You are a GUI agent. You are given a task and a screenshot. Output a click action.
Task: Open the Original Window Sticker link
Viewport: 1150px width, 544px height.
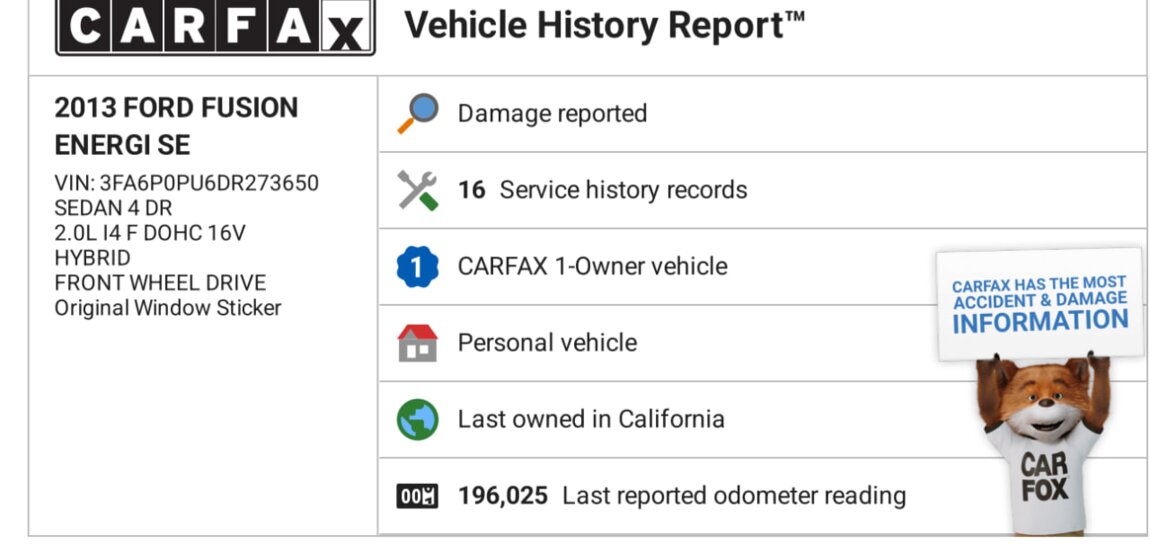[168, 308]
